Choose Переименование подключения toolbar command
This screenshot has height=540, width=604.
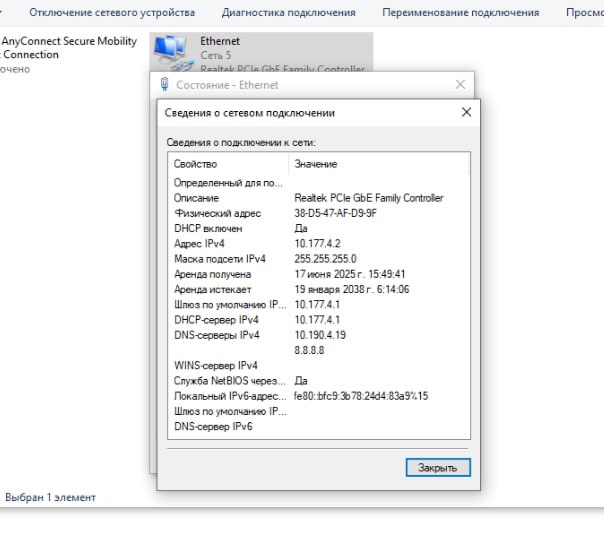coord(461,13)
